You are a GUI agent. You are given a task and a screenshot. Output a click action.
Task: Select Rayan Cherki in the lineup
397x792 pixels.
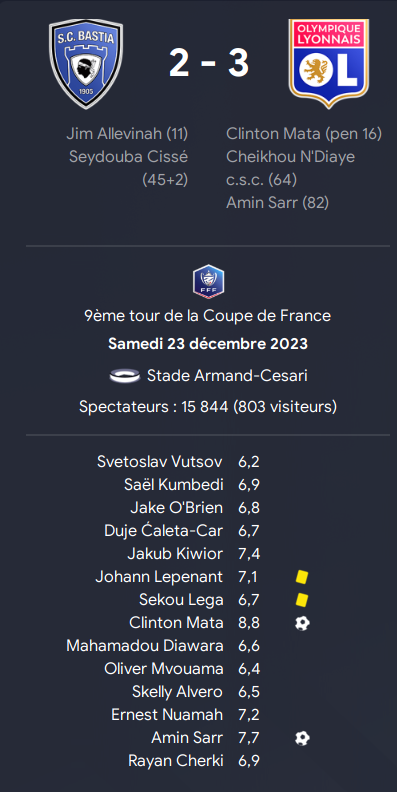[176, 761]
